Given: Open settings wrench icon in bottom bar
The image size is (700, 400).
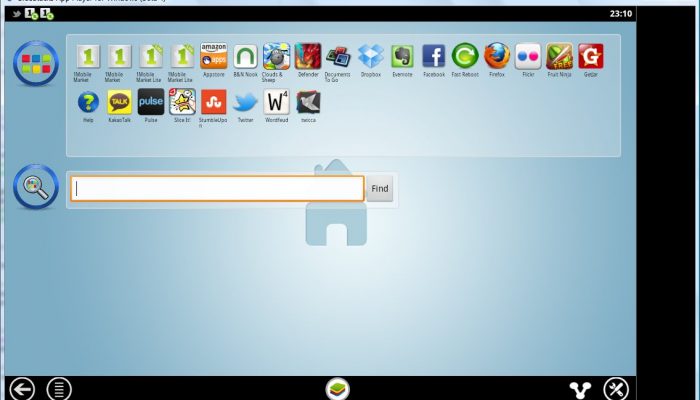Looking at the screenshot, I should tap(616, 389).
